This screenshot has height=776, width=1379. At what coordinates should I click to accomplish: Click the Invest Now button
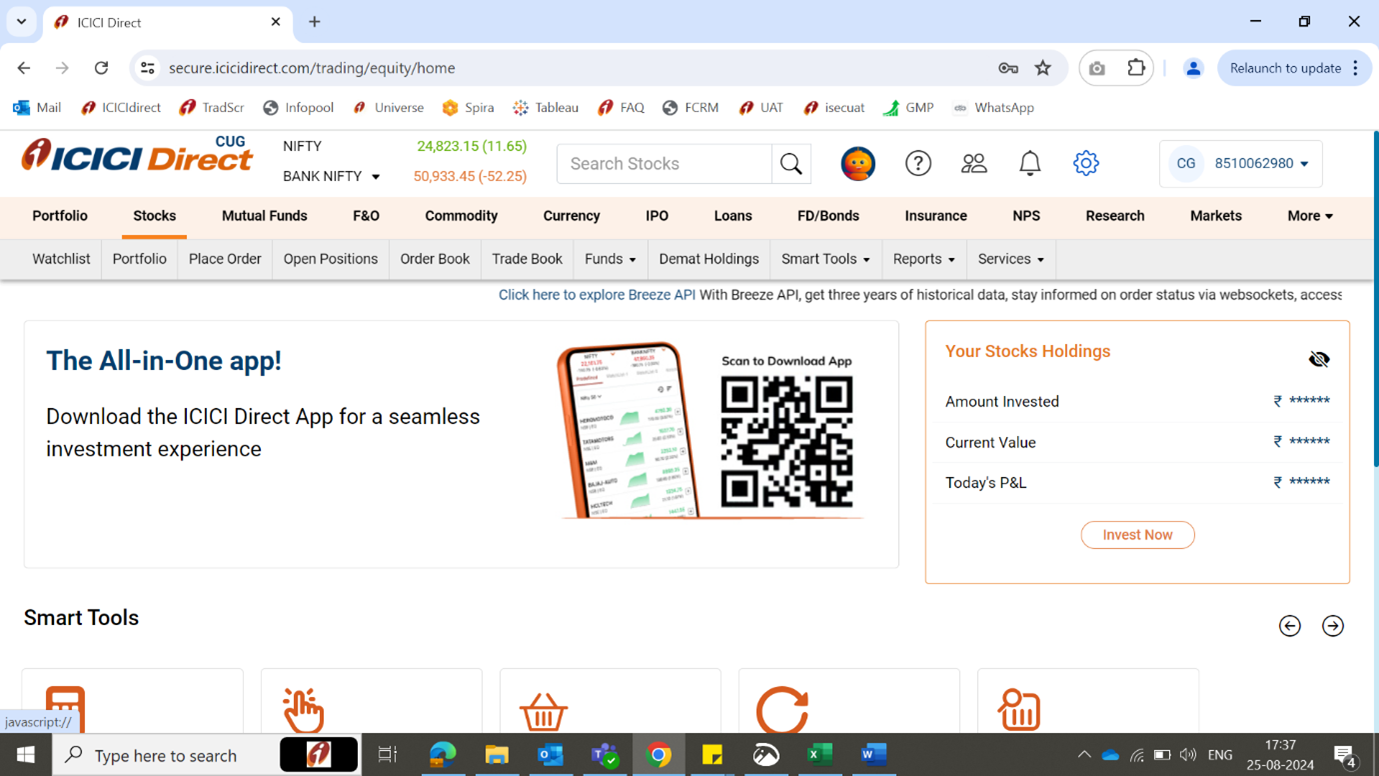(1137, 535)
